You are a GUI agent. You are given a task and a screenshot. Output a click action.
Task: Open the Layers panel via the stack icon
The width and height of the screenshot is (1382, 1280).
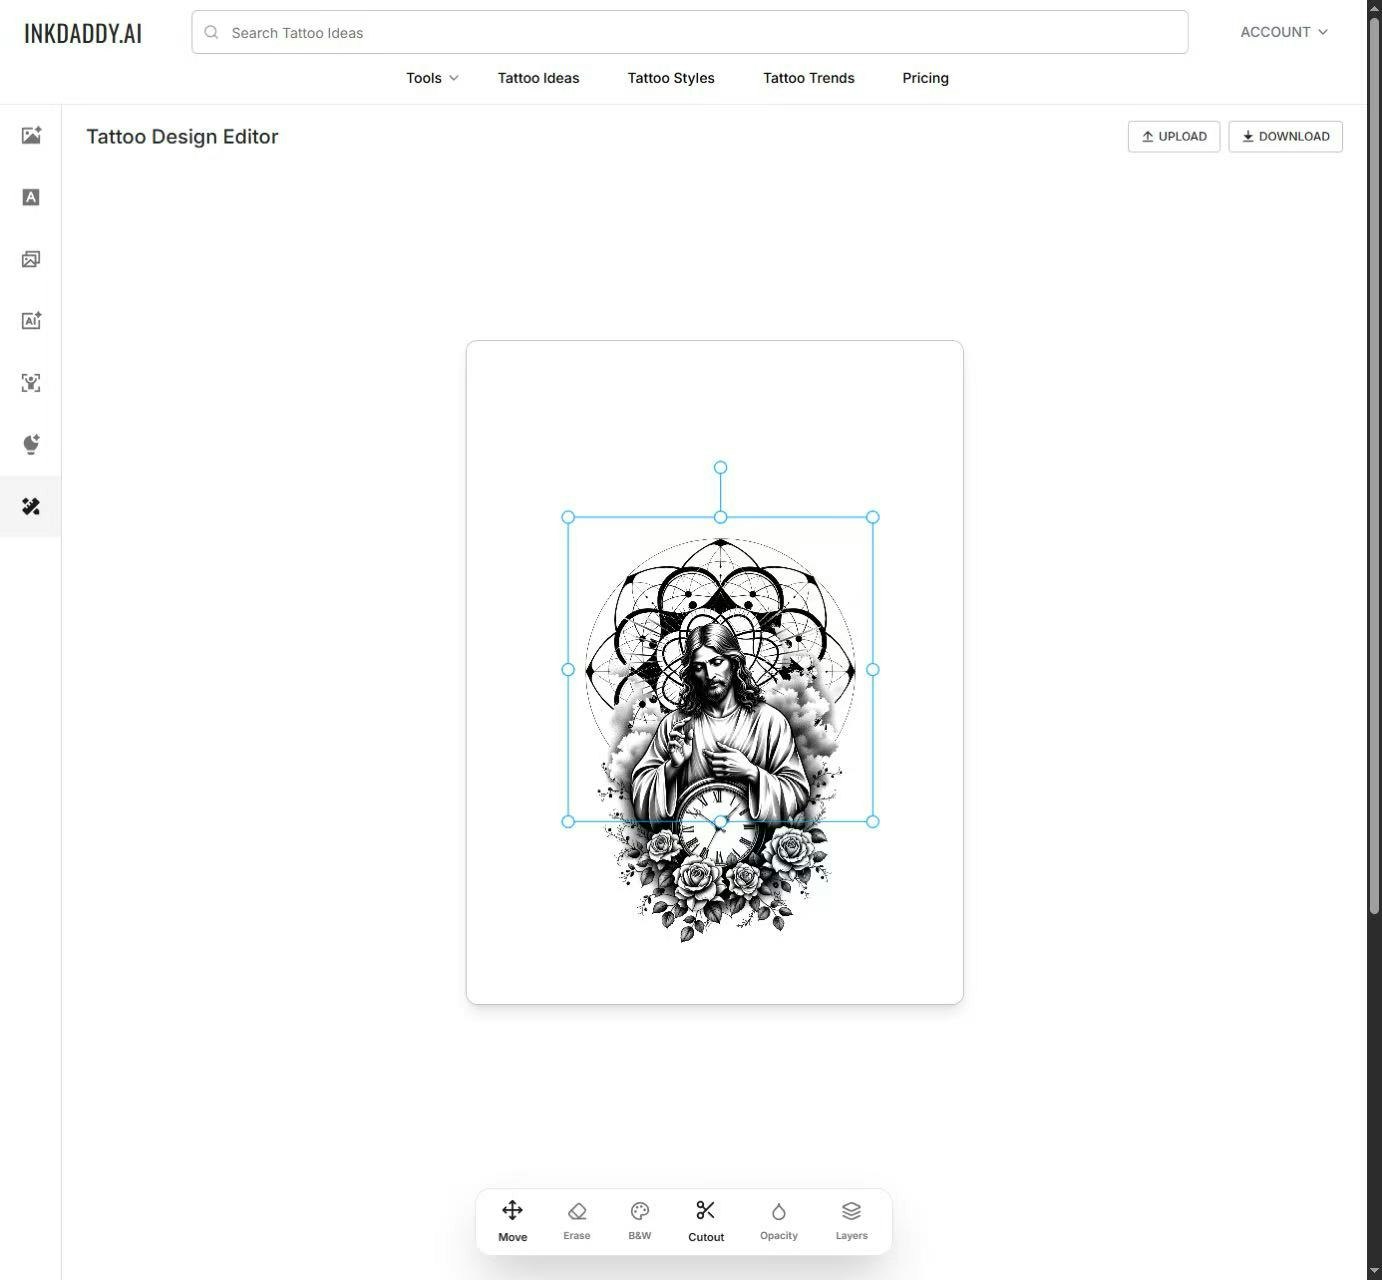(x=851, y=1218)
